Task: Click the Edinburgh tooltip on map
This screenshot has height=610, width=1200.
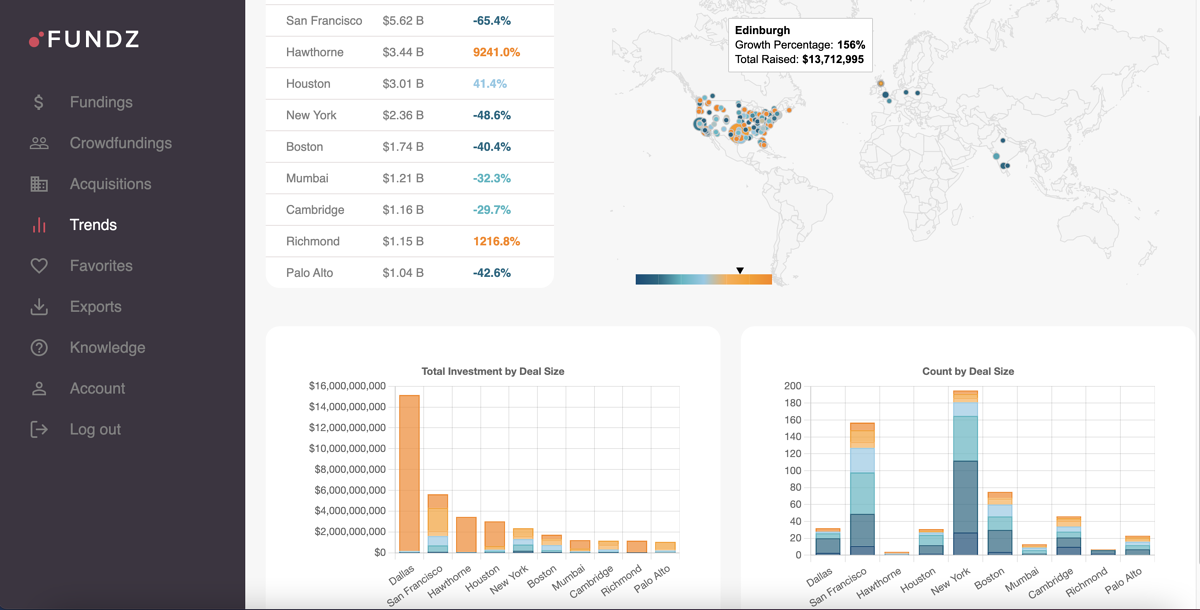Action: [x=800, y=45]
